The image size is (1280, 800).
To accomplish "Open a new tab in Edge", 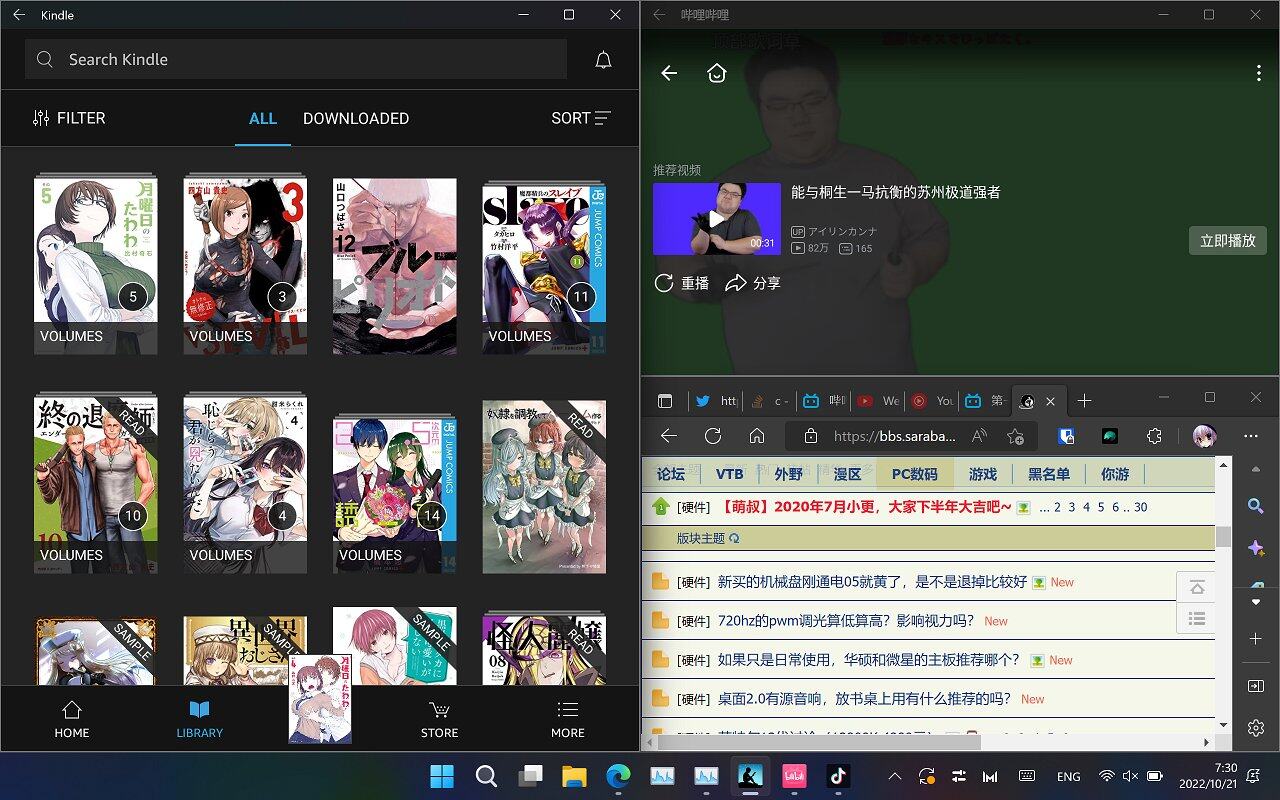I will (x=1084, y=401).
